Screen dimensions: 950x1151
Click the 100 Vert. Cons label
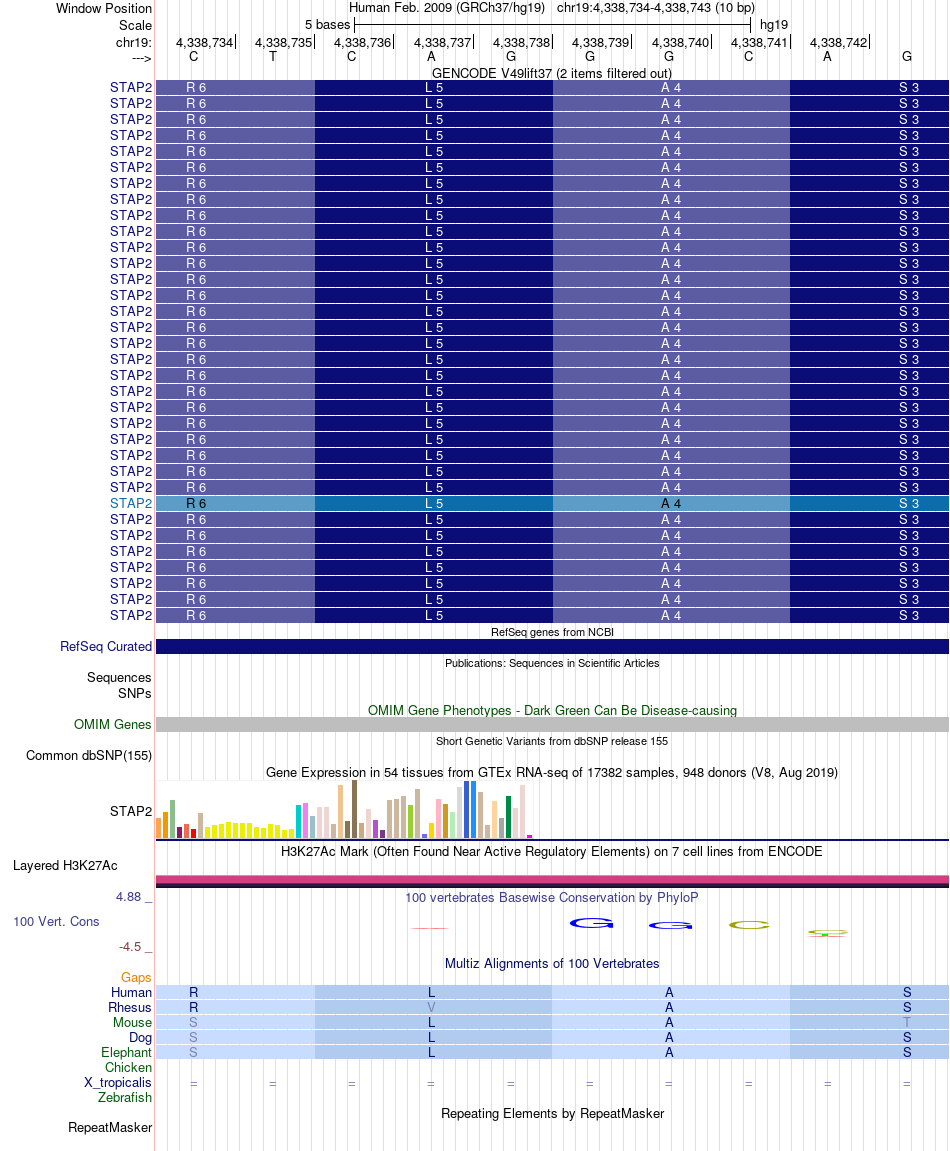pyautogui.click(x=56, y=921)
